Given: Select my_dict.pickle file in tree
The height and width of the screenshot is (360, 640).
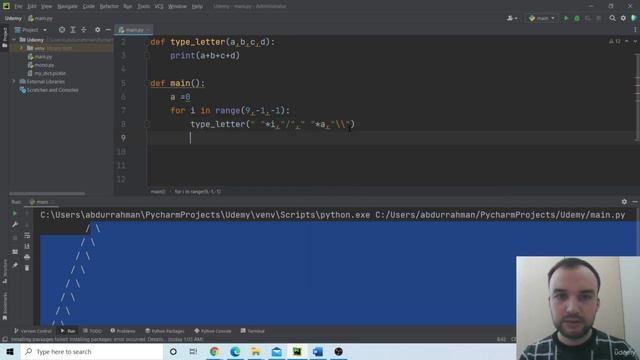Looking at the screenshot, I should coord(47,73).
